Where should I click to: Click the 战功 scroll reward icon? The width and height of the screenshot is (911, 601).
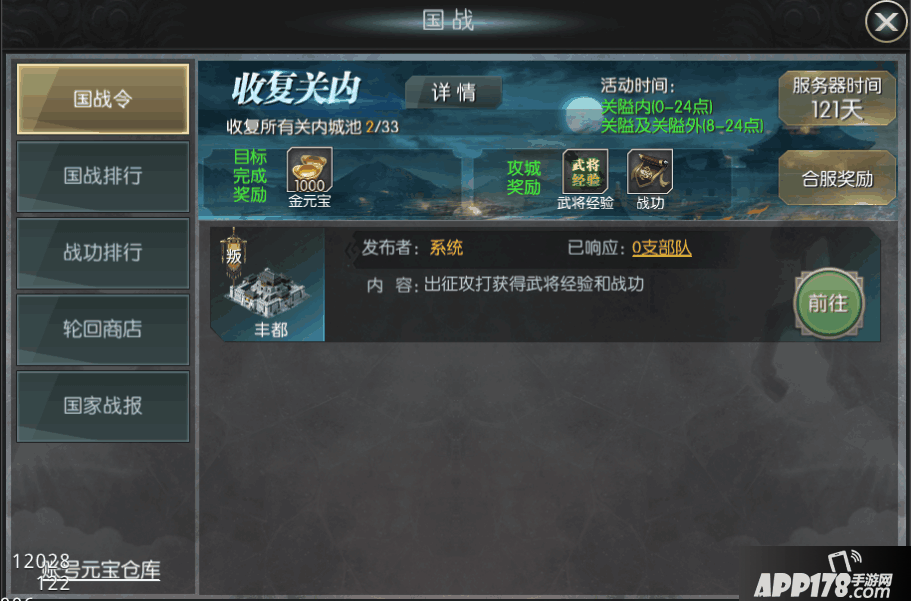650,171
